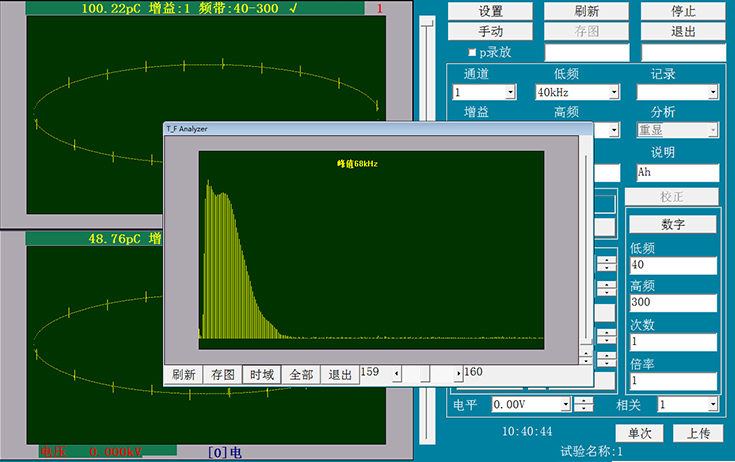Enable the p录放 checkbox
The image size is (735, 462).
click(473, 52)
